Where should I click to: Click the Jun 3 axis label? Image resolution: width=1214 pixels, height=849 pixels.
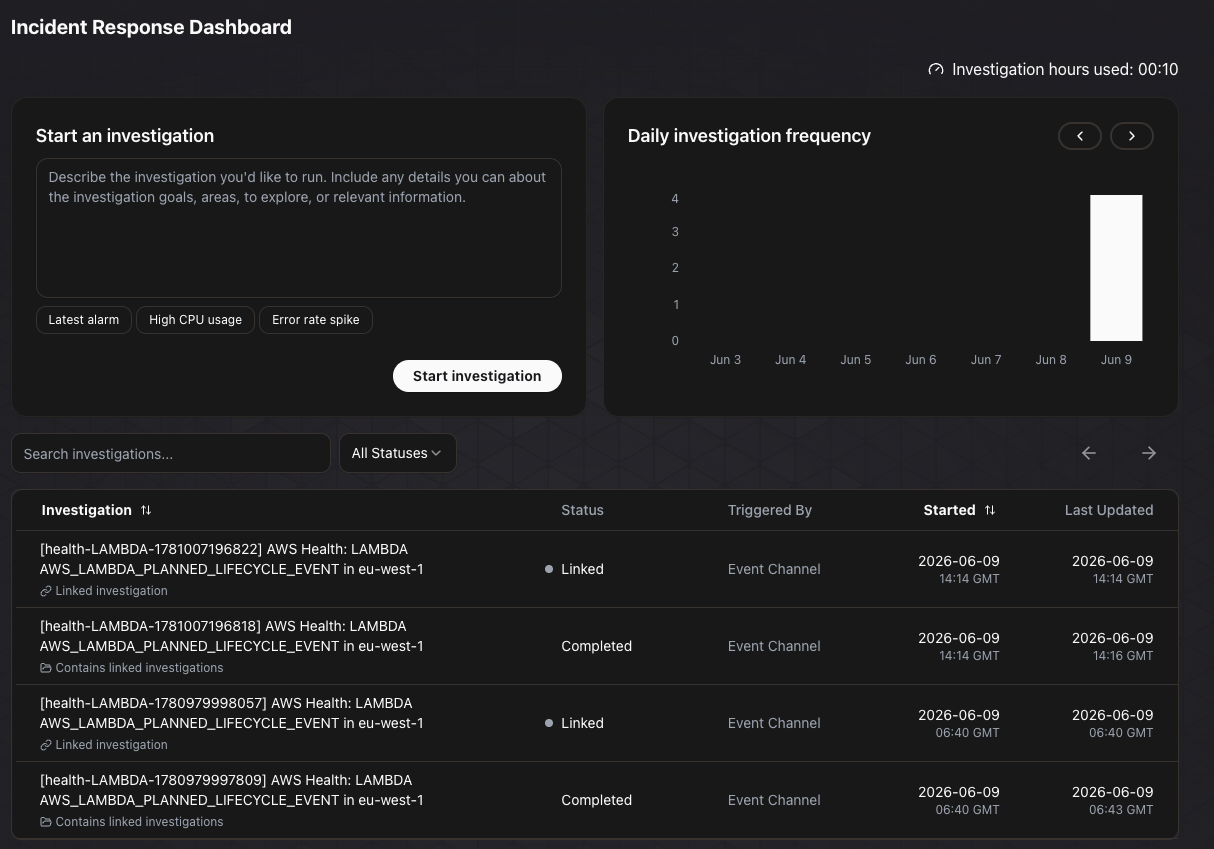pyautogui.click(x=725, y=360)
